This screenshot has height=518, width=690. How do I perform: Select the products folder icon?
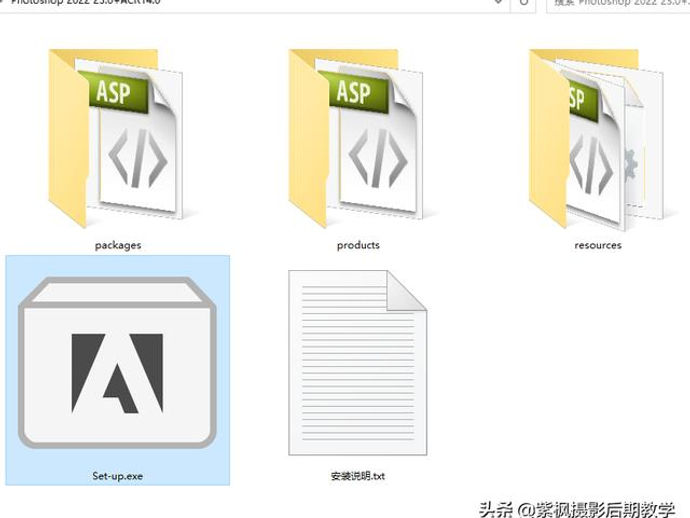pos(356,138)
